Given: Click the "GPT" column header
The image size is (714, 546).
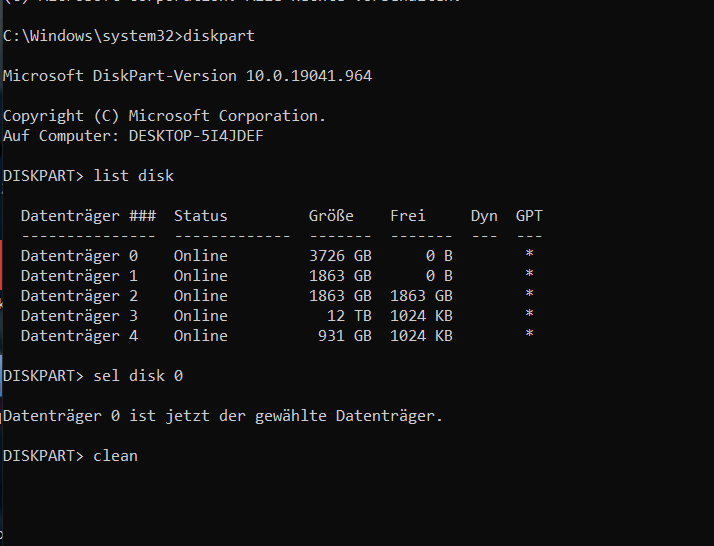Looking at the screenshot, I should pos(529,216).
